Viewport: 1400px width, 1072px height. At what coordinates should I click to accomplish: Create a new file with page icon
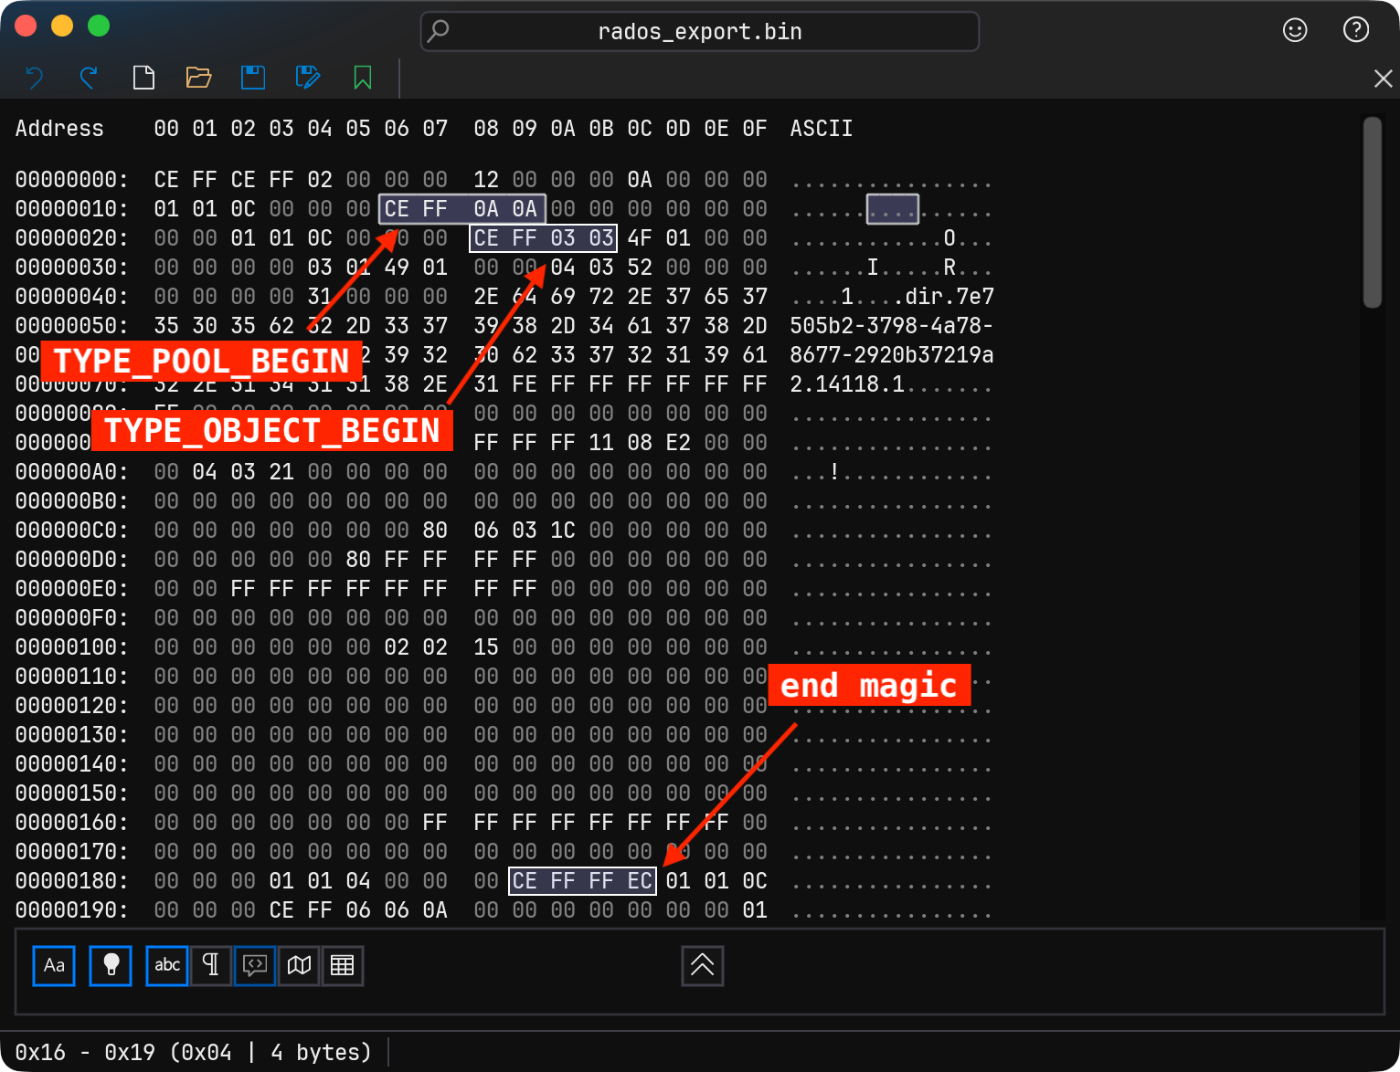pos(144,78)
